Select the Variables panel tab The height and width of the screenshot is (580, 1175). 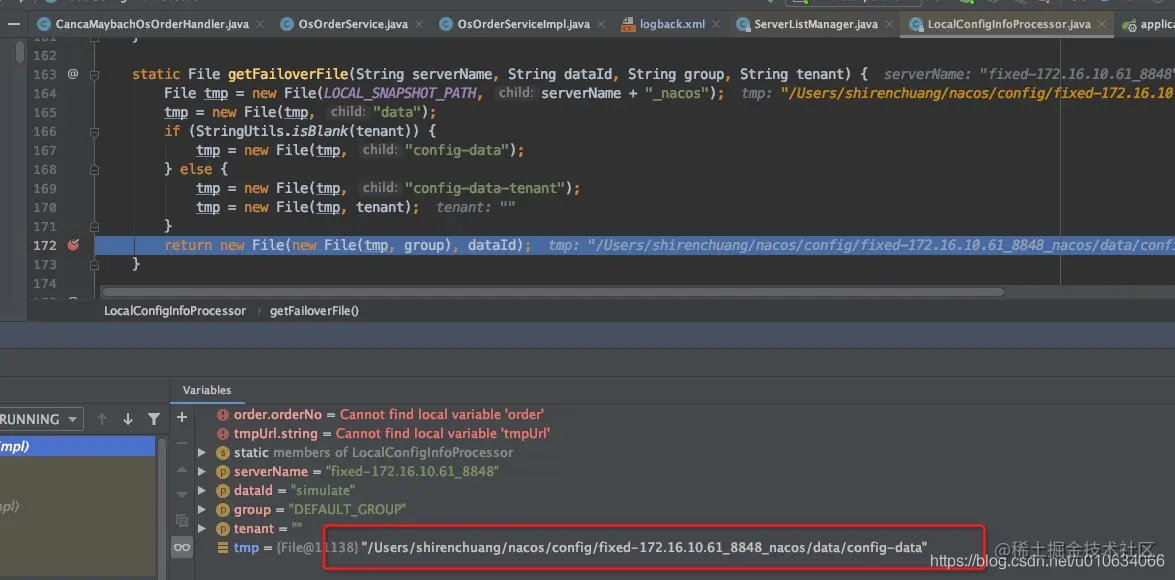coord(207,390)
